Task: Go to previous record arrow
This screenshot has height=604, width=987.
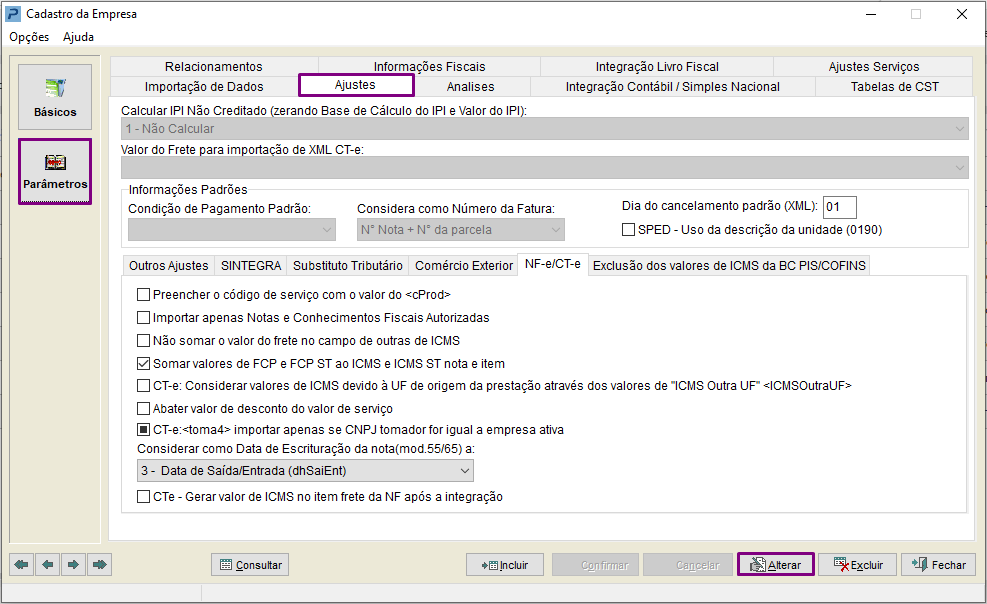Action: click(x=48, y=564)
